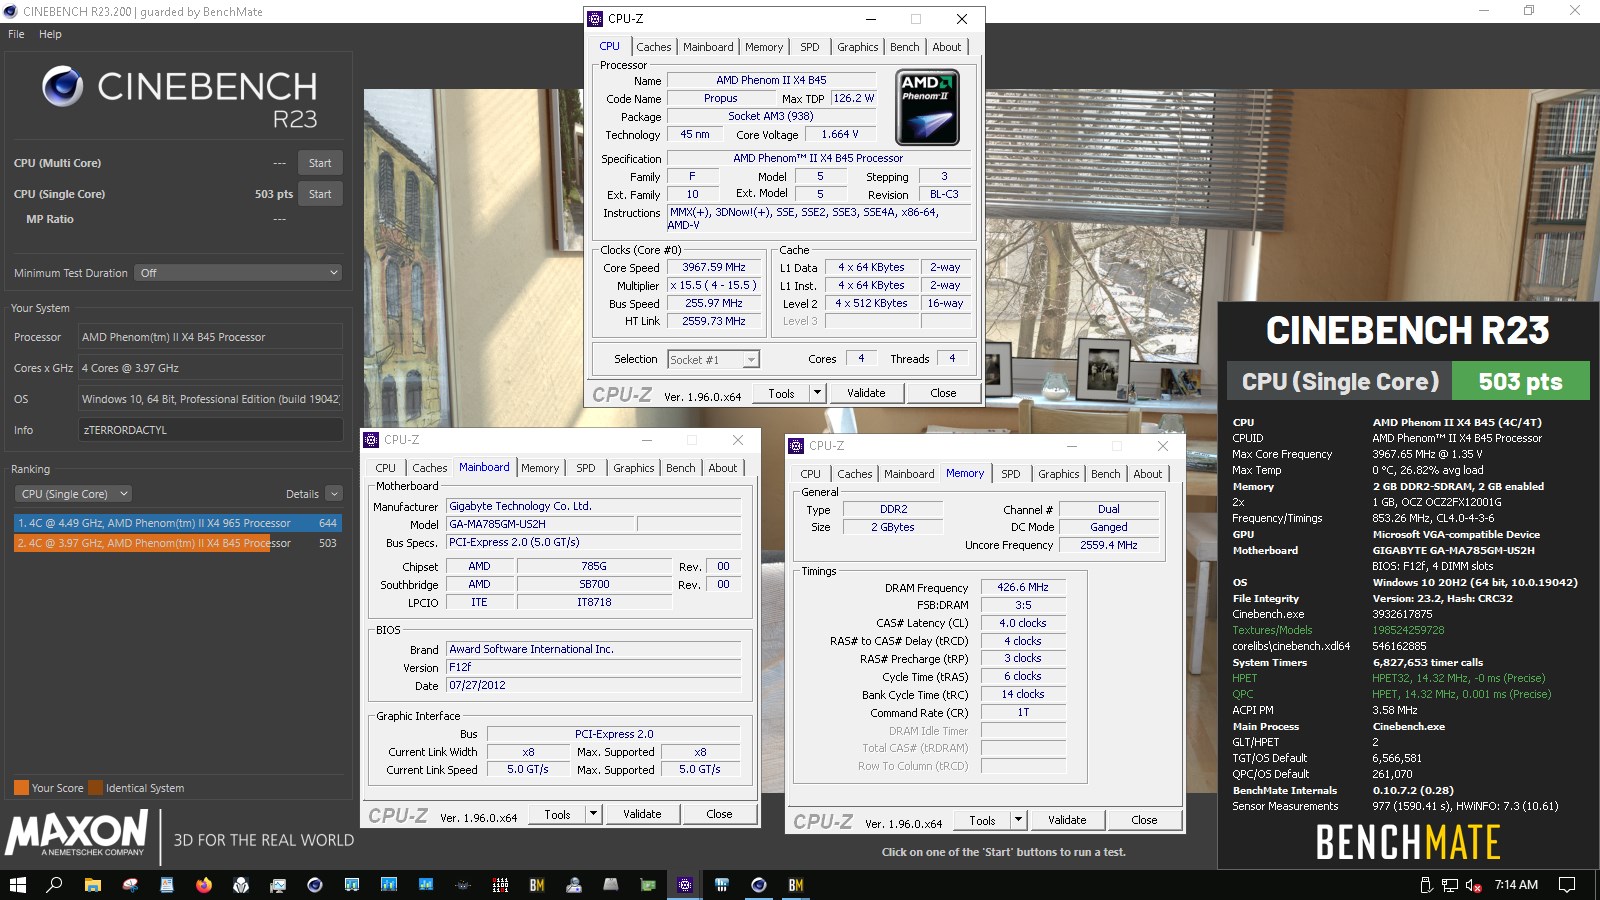Open the CPU (Single Core) ranking dropdown
The height and width of the screenshot is (900, 1600).
(x=74, y=494)
